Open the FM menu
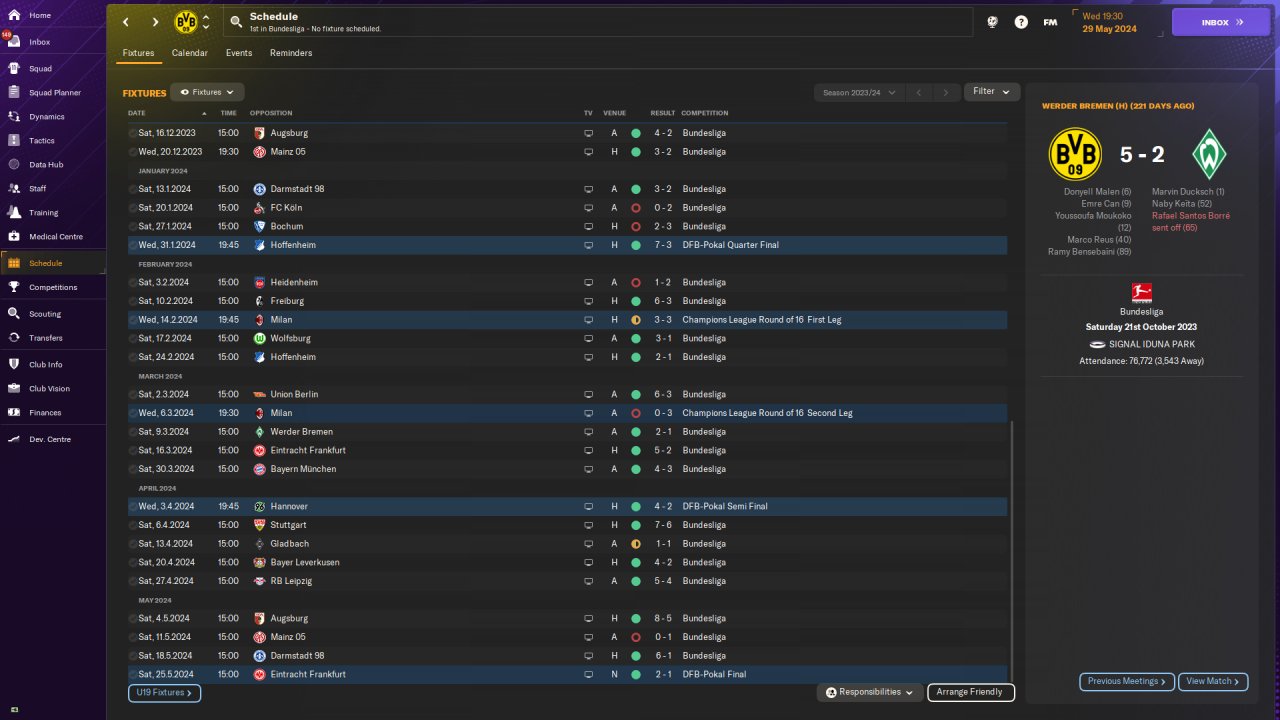 point(1050,22)
